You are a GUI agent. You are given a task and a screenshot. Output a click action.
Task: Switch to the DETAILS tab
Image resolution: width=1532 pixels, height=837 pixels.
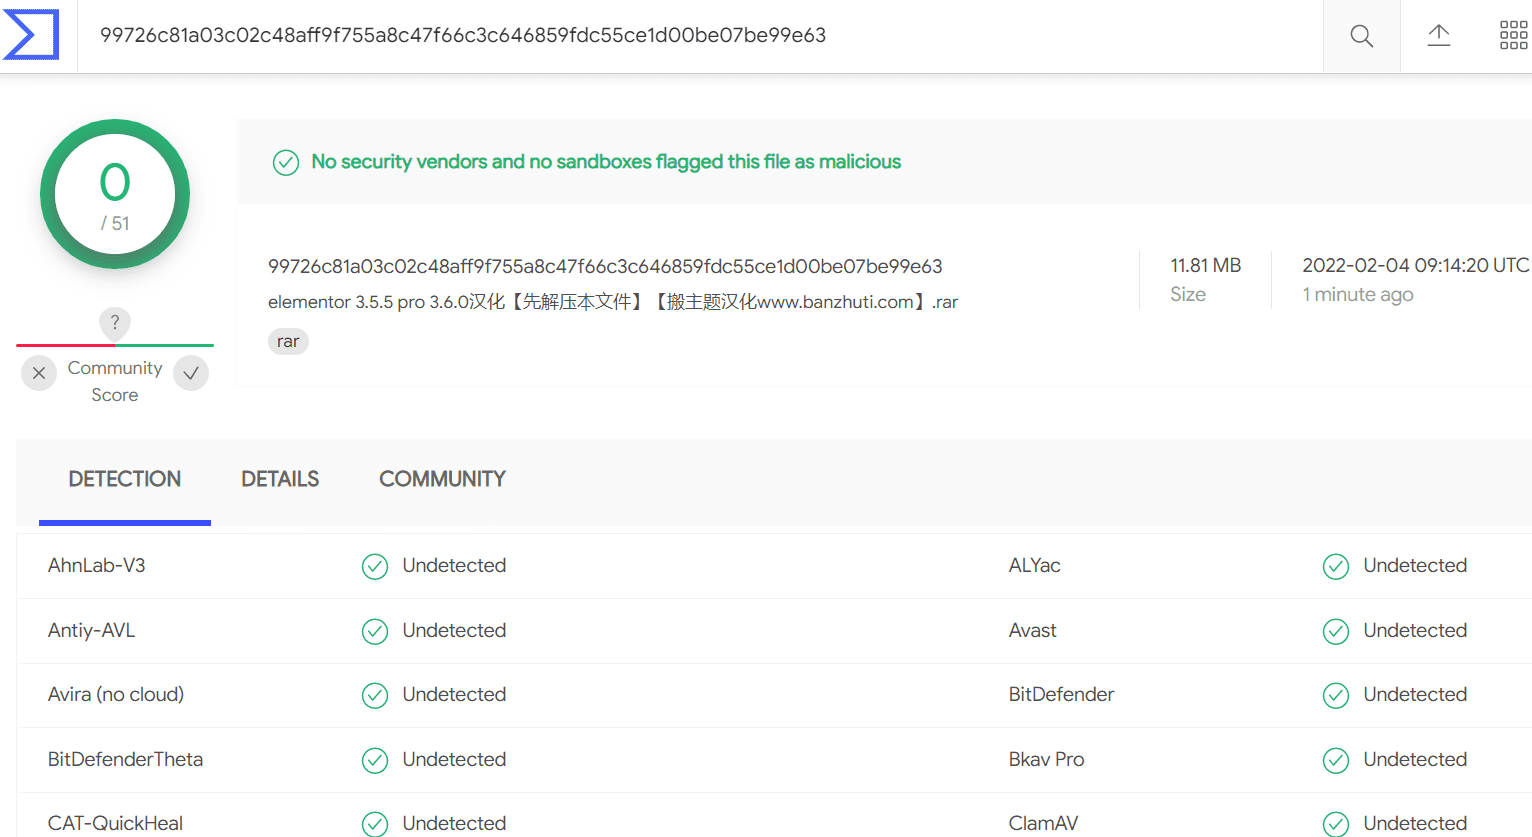tap(280, 479)
